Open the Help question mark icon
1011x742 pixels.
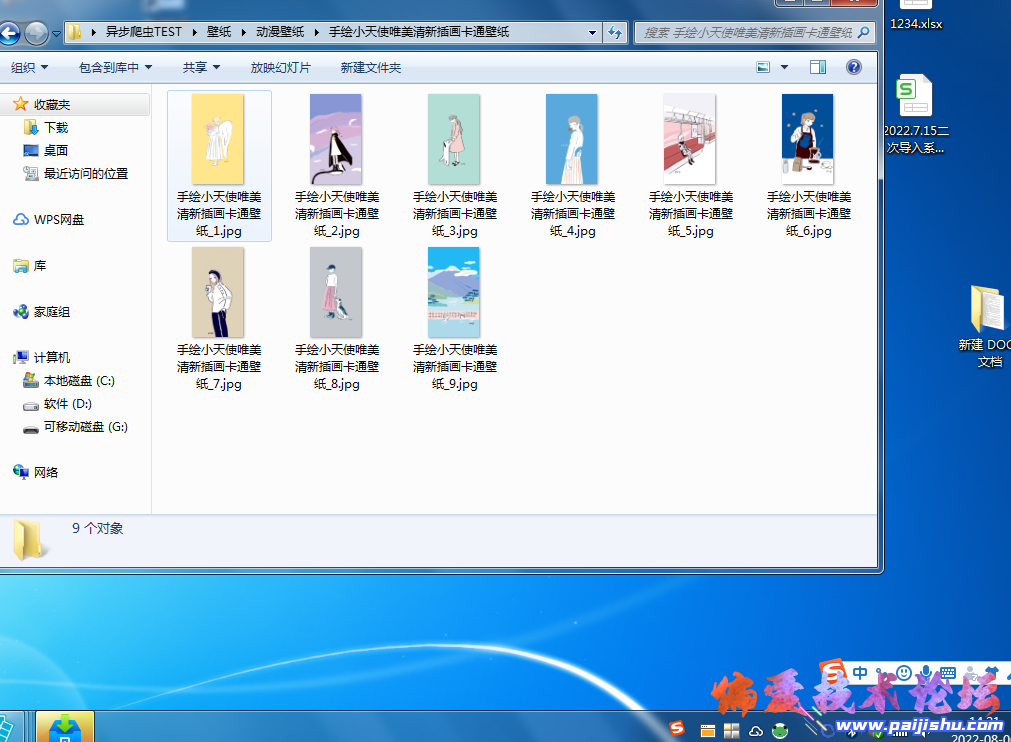(851, 67)
